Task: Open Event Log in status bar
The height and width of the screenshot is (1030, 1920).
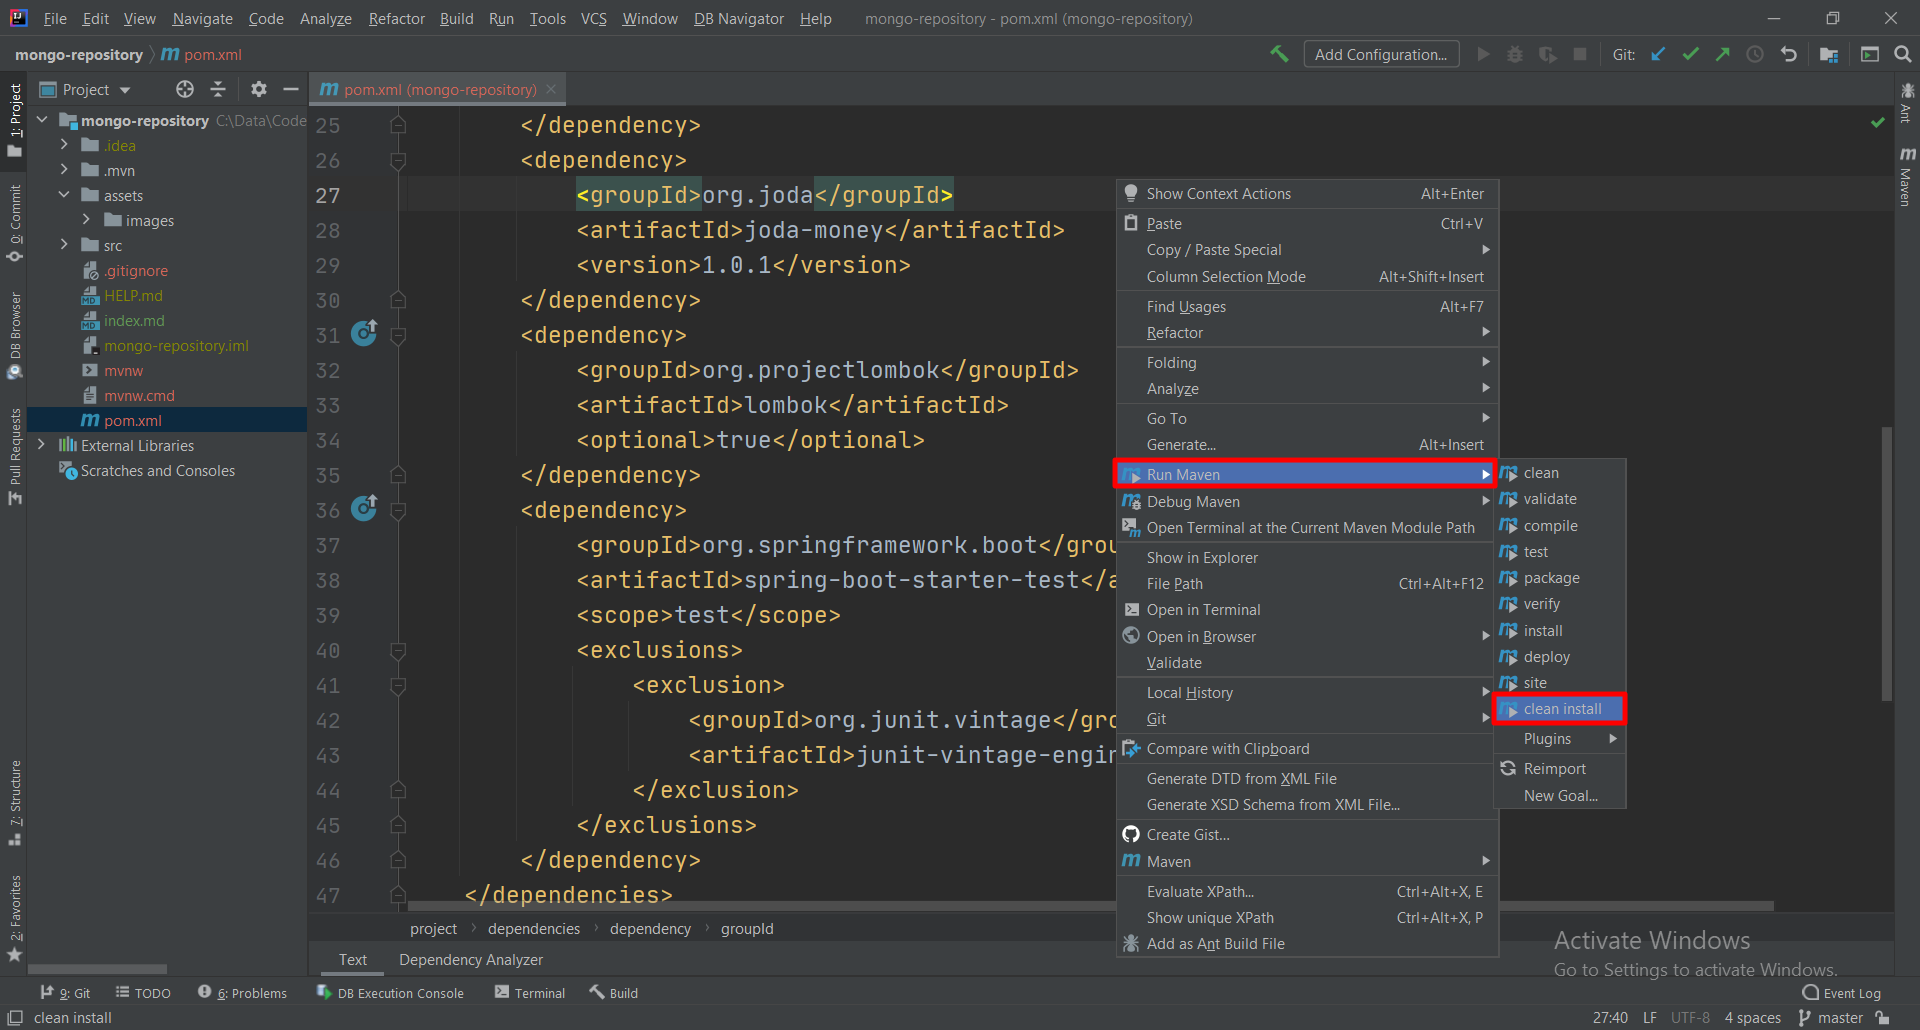Action: tap(1841, 993)
